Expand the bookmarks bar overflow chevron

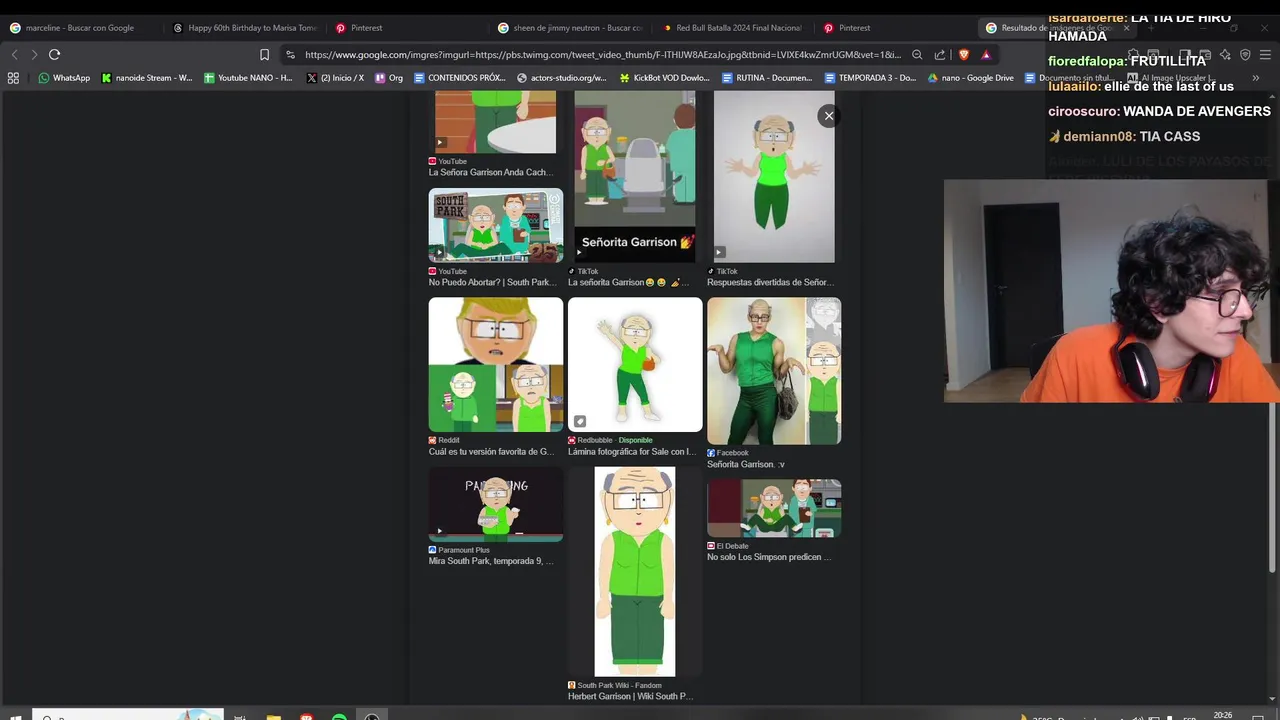[x=1256, y=78]
